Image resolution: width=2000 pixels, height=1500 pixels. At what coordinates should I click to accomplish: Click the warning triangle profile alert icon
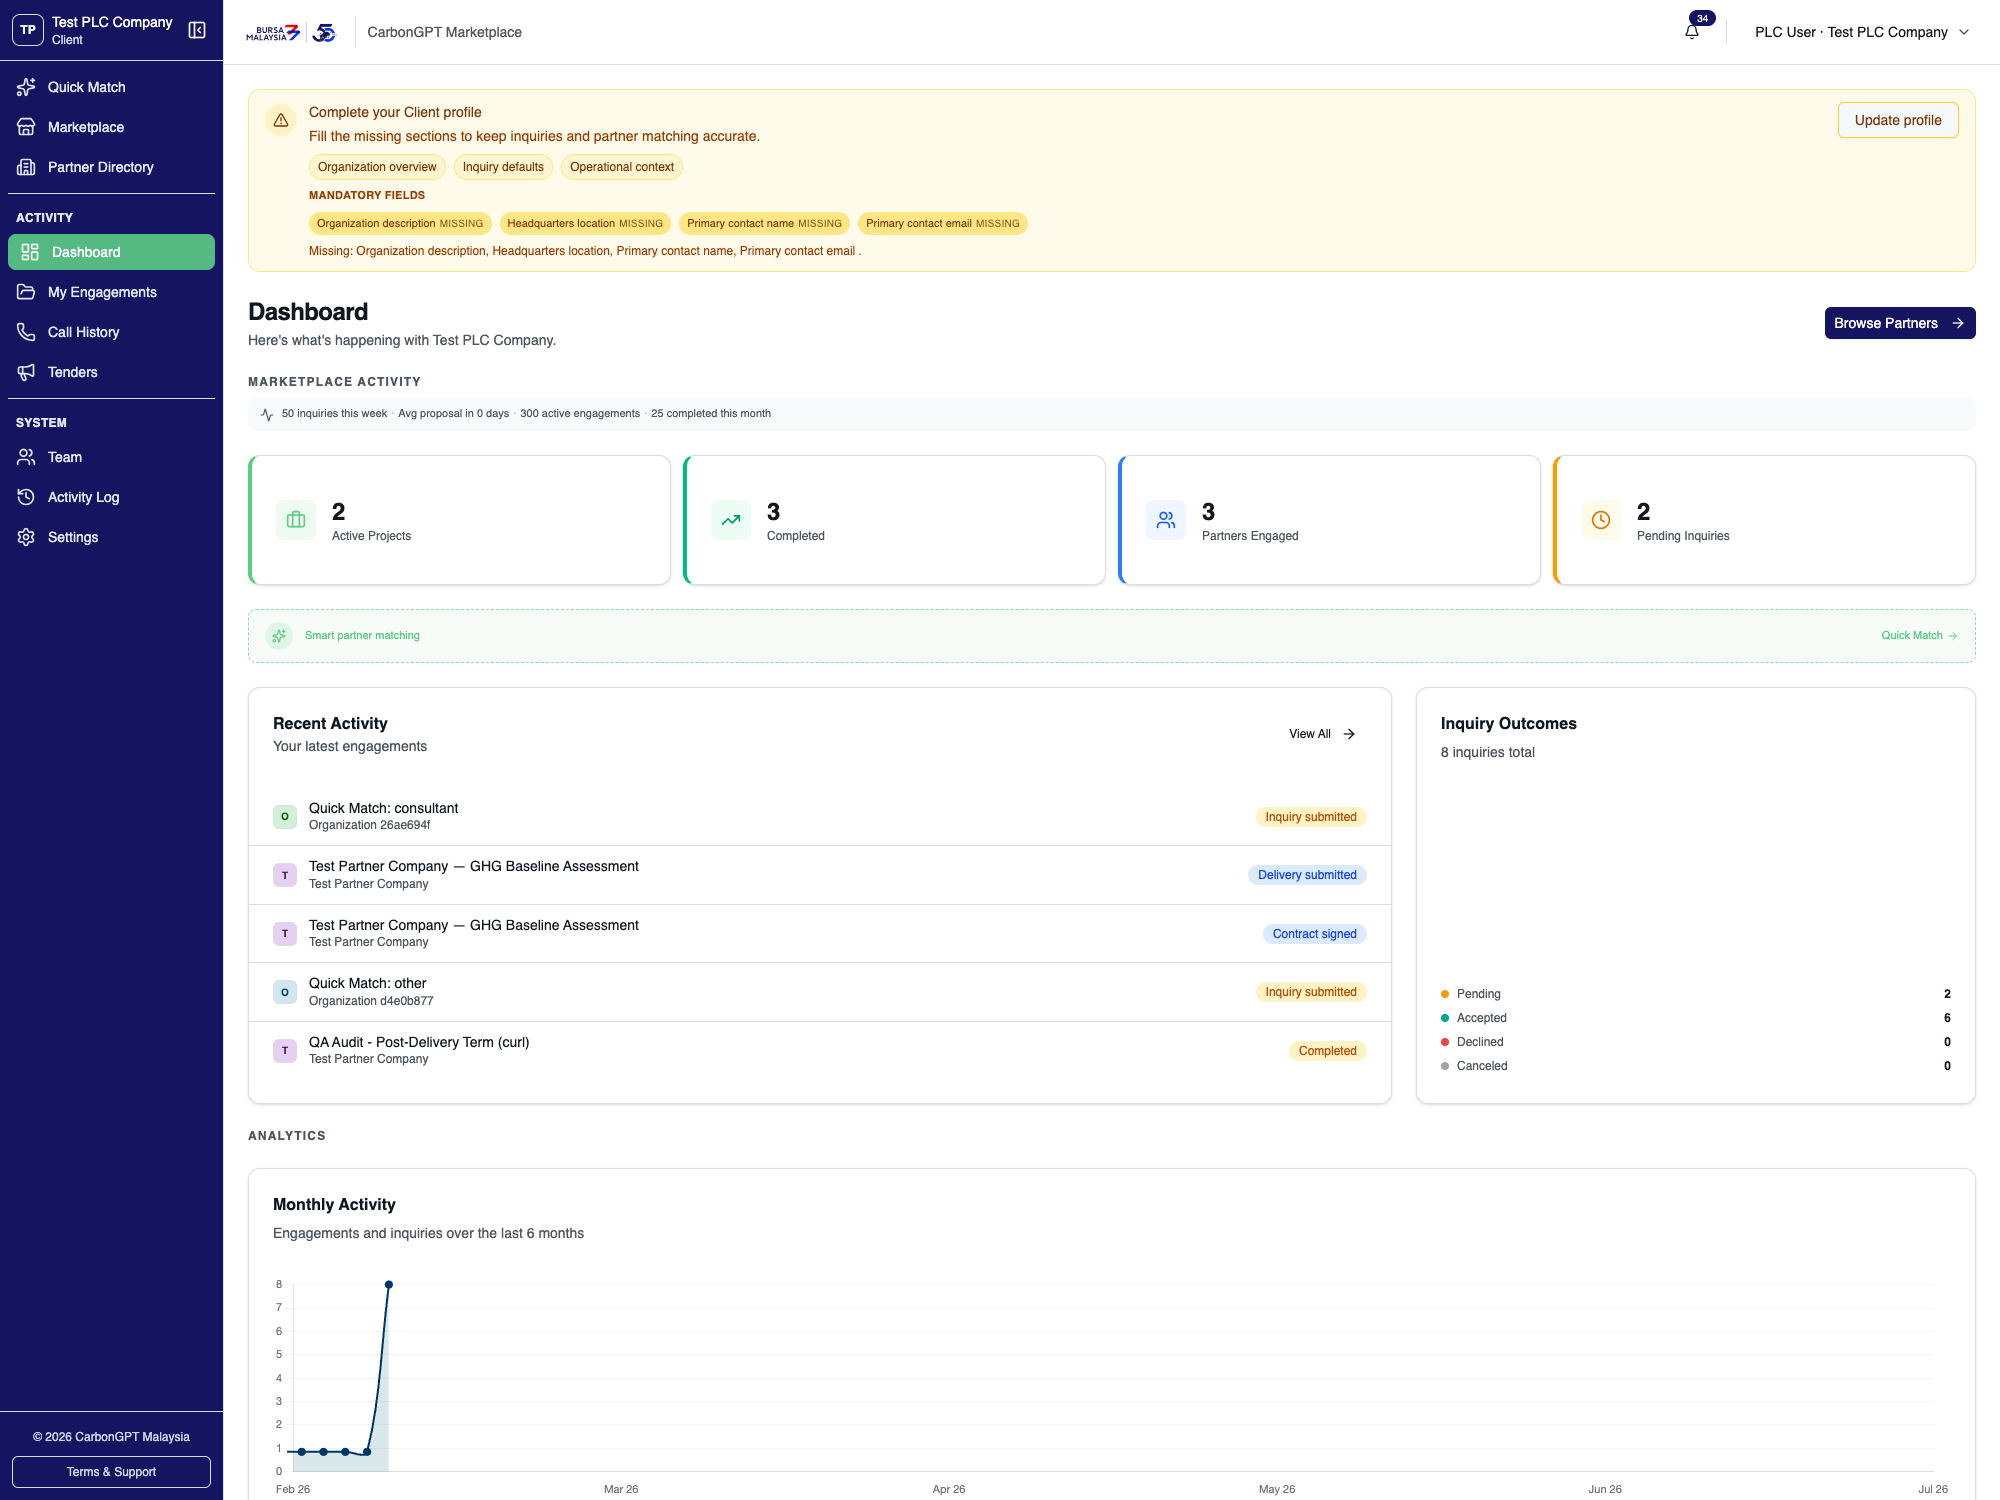pyautogui.click(x=281, y=120)
